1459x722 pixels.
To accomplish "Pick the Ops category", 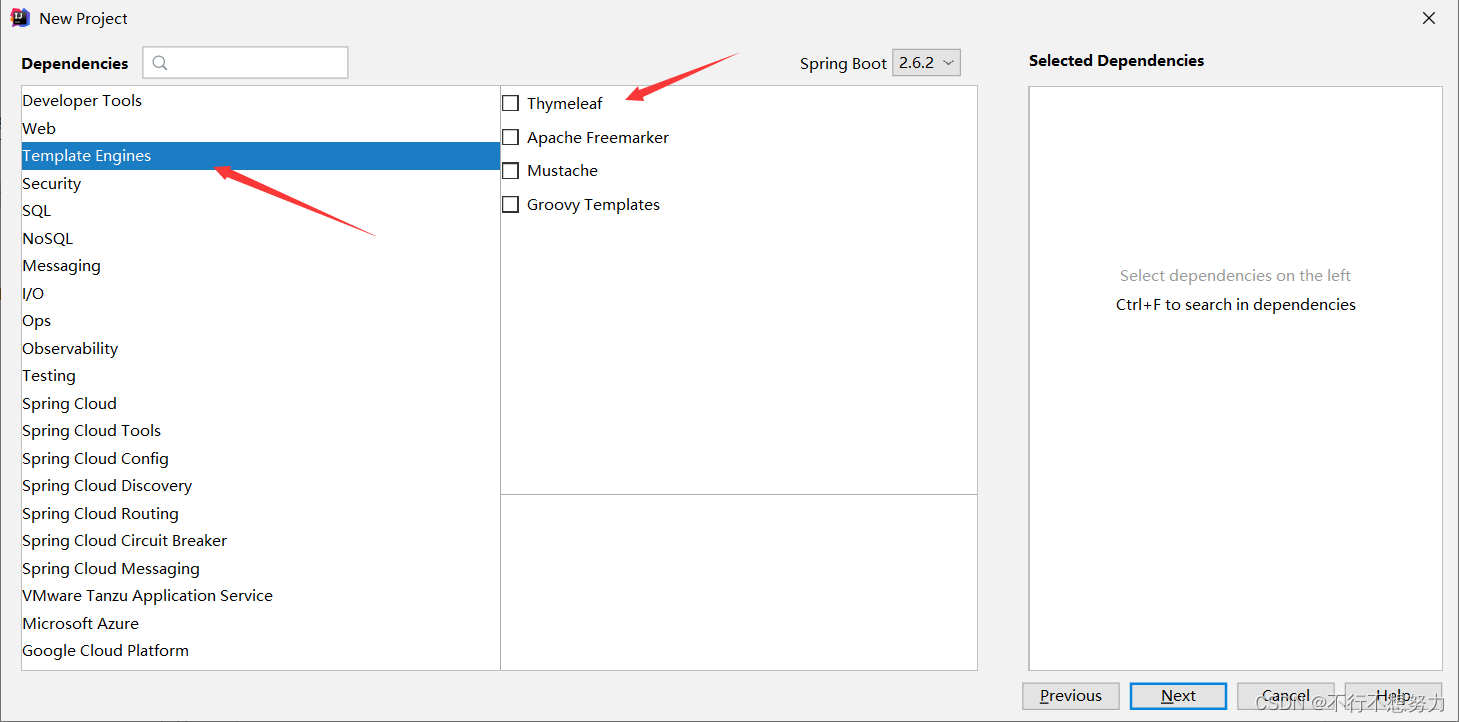I will point(260,321).
